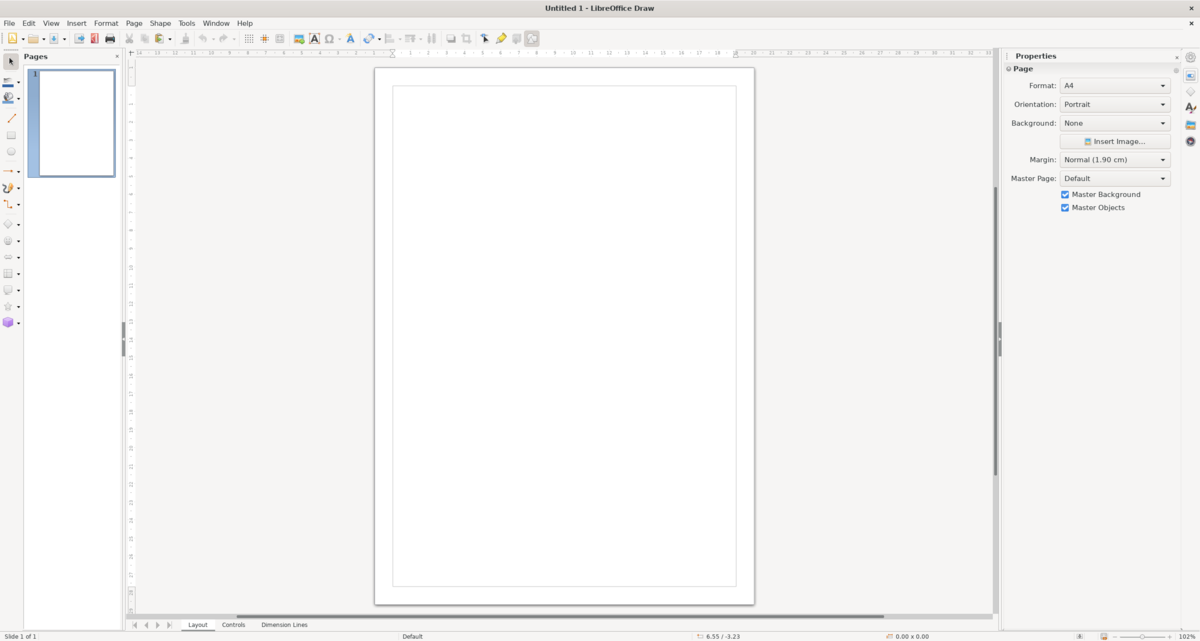Click the Crop image icon
This screenshot has width=1200, height=641.
tap(466, 39)
